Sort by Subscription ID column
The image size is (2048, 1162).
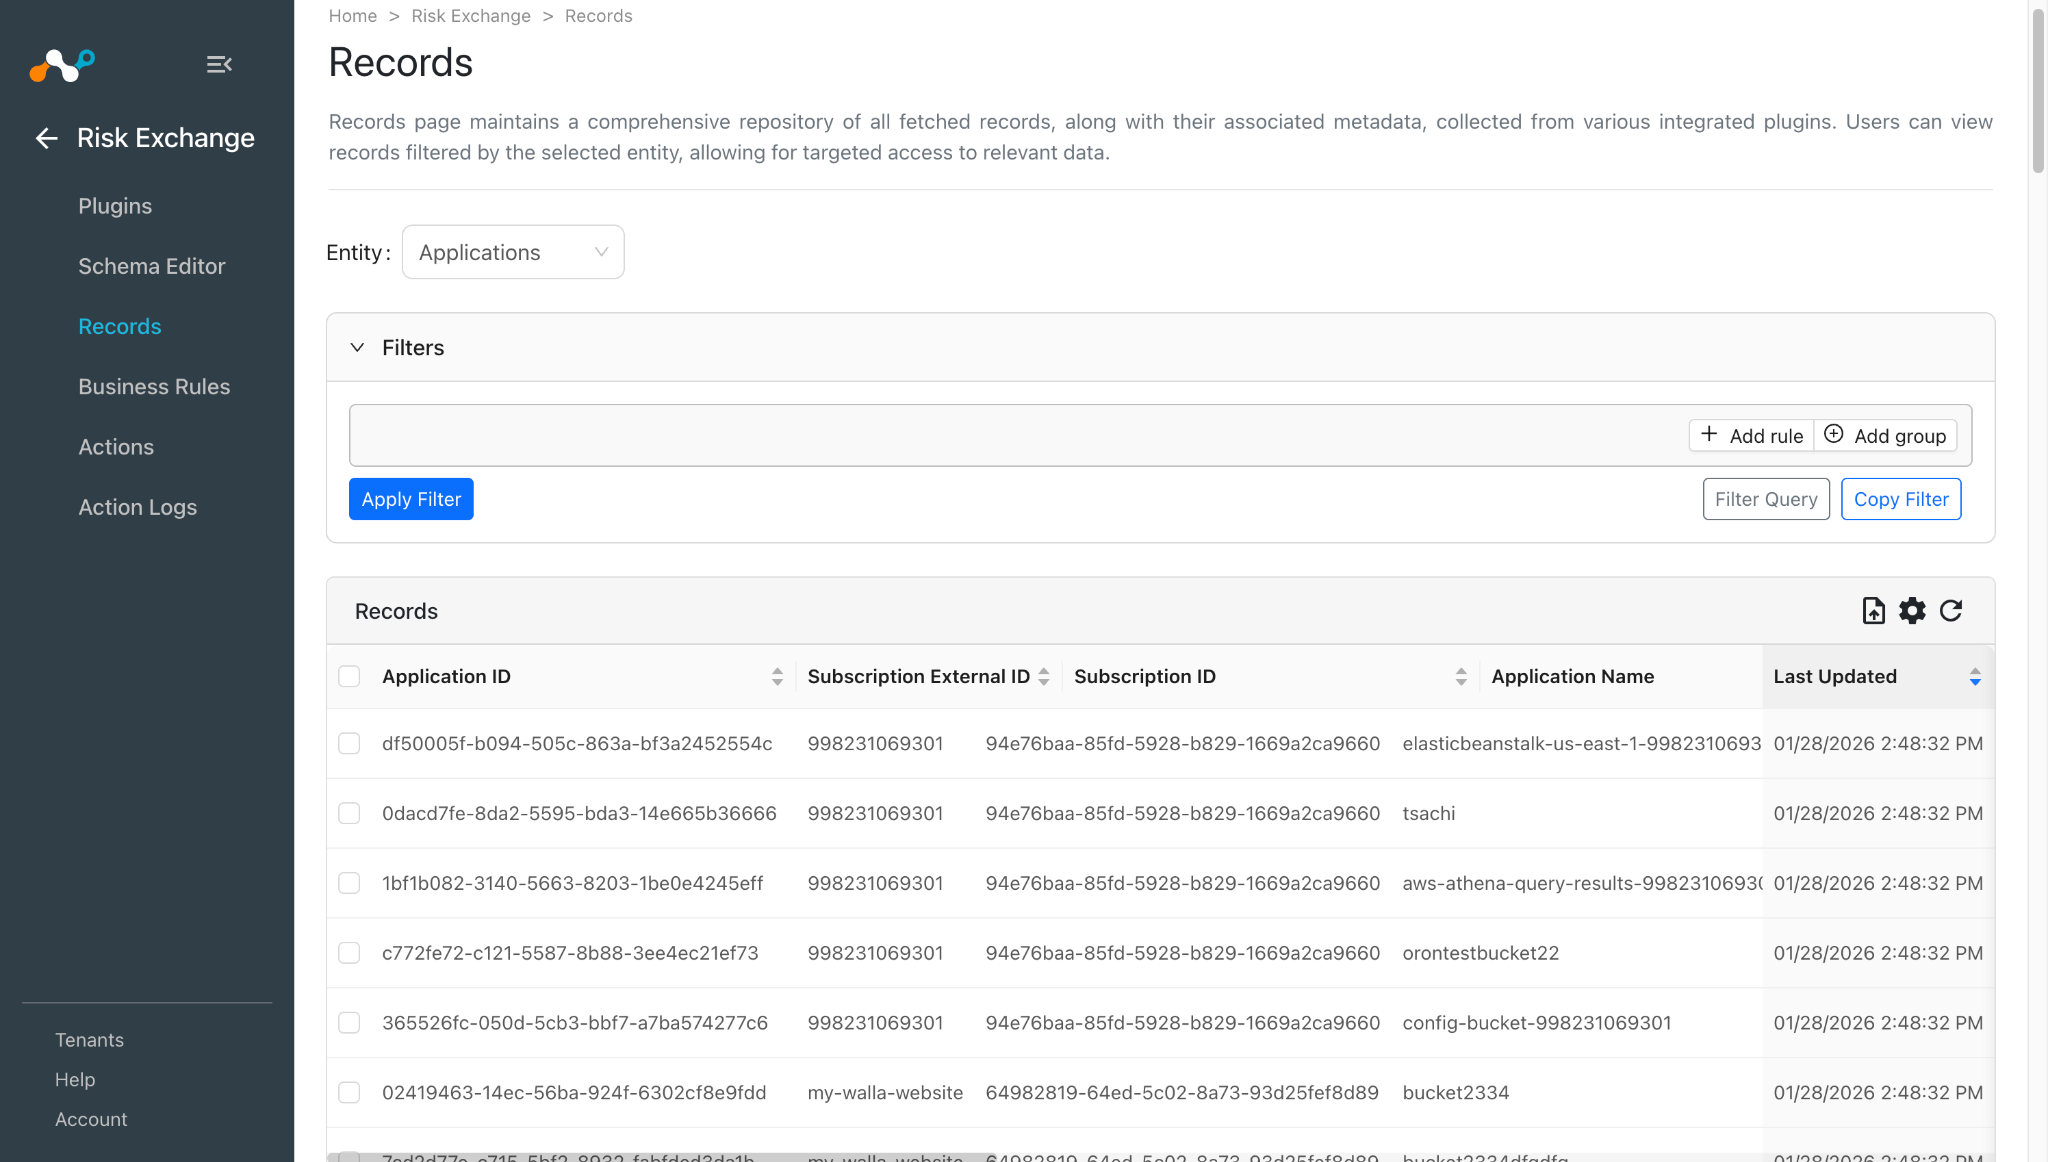(1461, 677)
